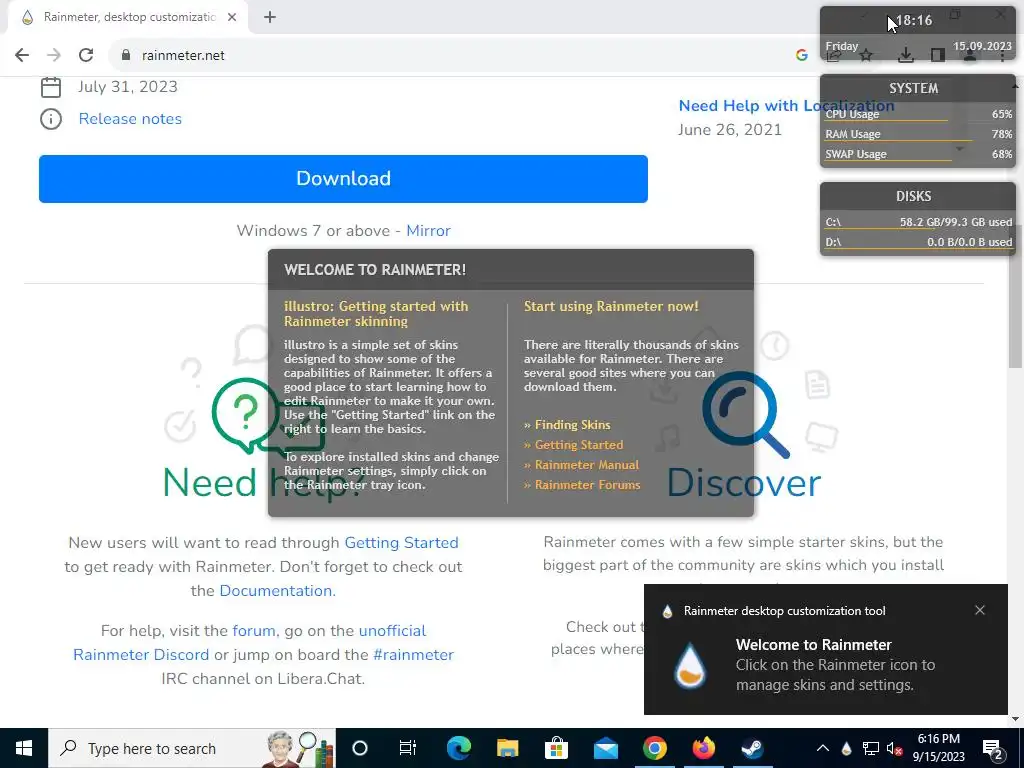
Task: Launch Microsoft Edge from taskbar
Action: (x=458, y=748)
